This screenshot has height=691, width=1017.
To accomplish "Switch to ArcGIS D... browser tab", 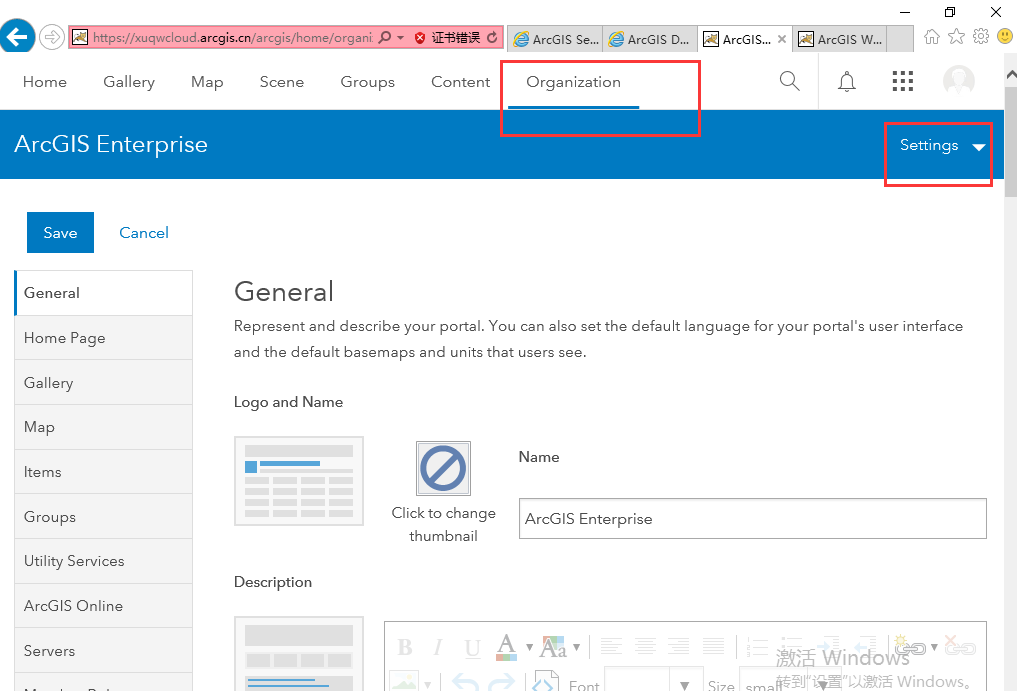I will tap(650, 40).
